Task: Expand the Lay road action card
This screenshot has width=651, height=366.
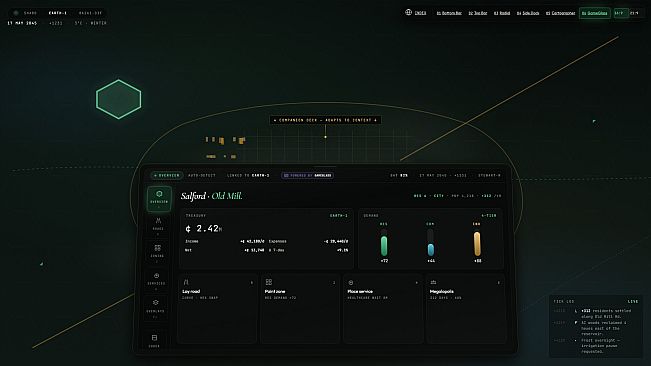Action: point(218,308)
